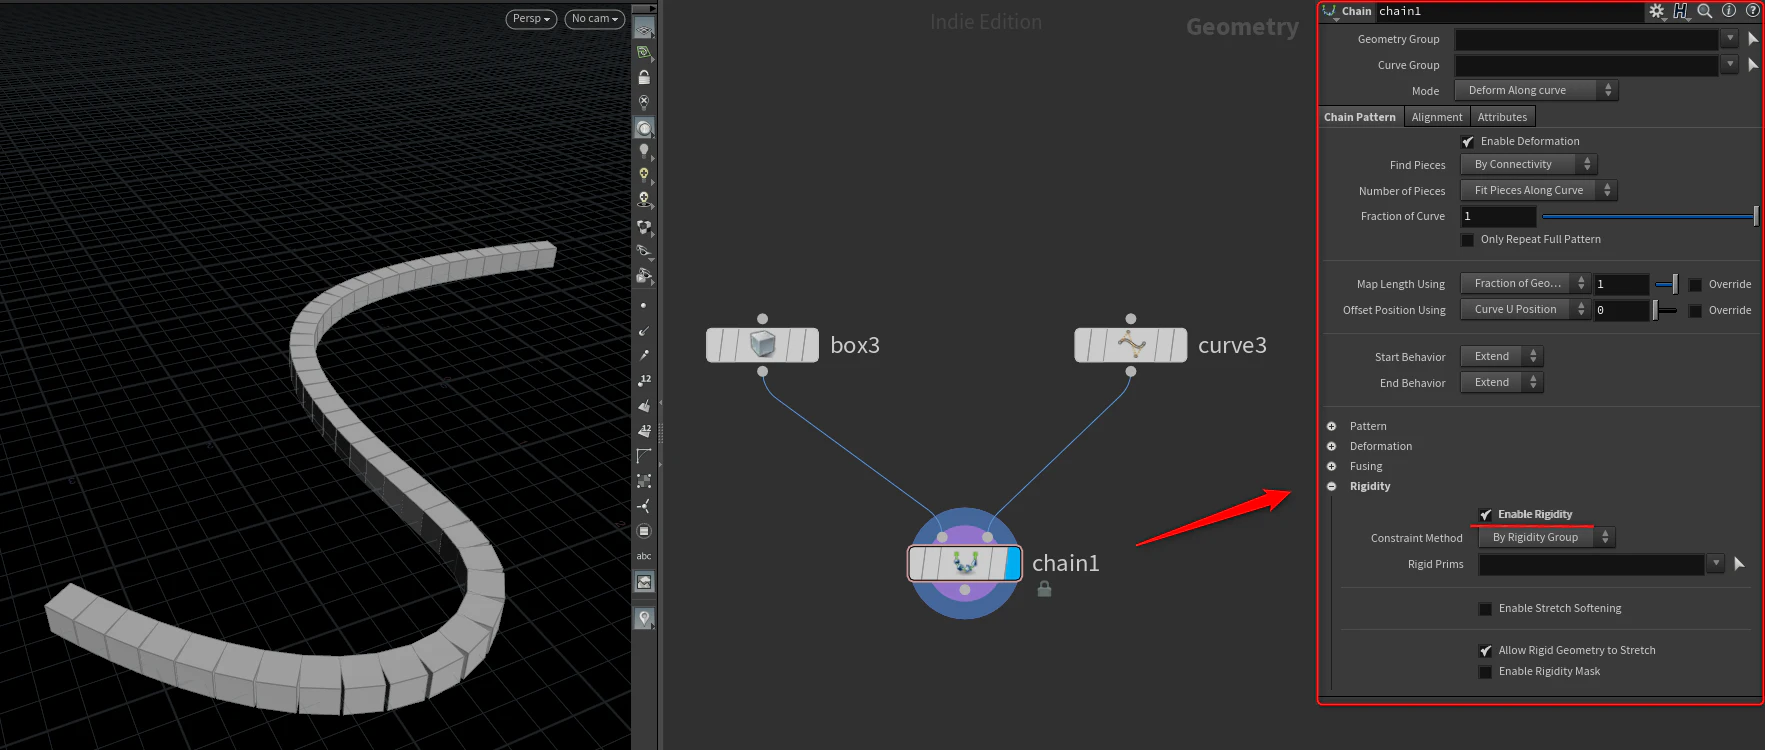Open the Persp viewport menu
The image size is (1765, 750).
(531, 19)
